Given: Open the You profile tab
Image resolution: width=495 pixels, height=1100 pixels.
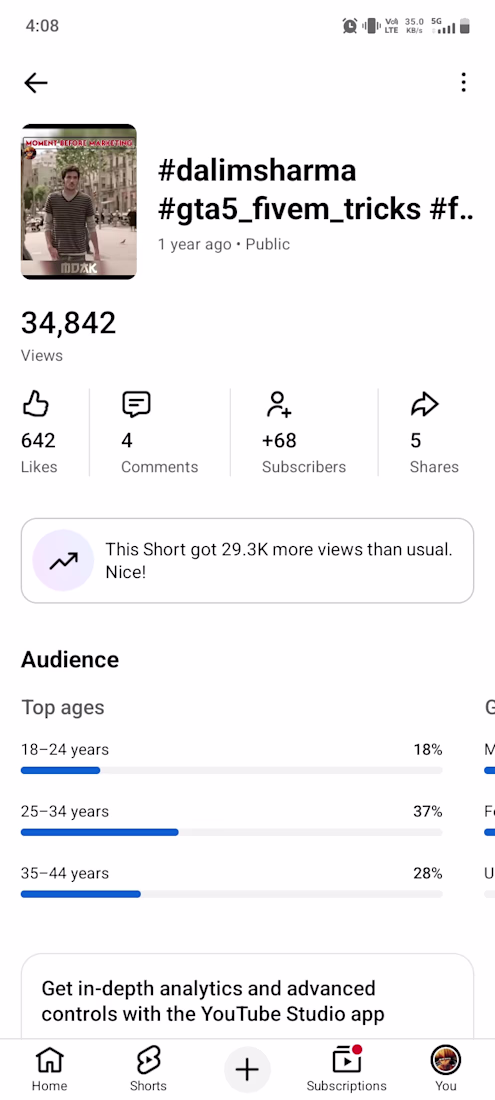Looking at the screenshot, I should (445, 1069).
